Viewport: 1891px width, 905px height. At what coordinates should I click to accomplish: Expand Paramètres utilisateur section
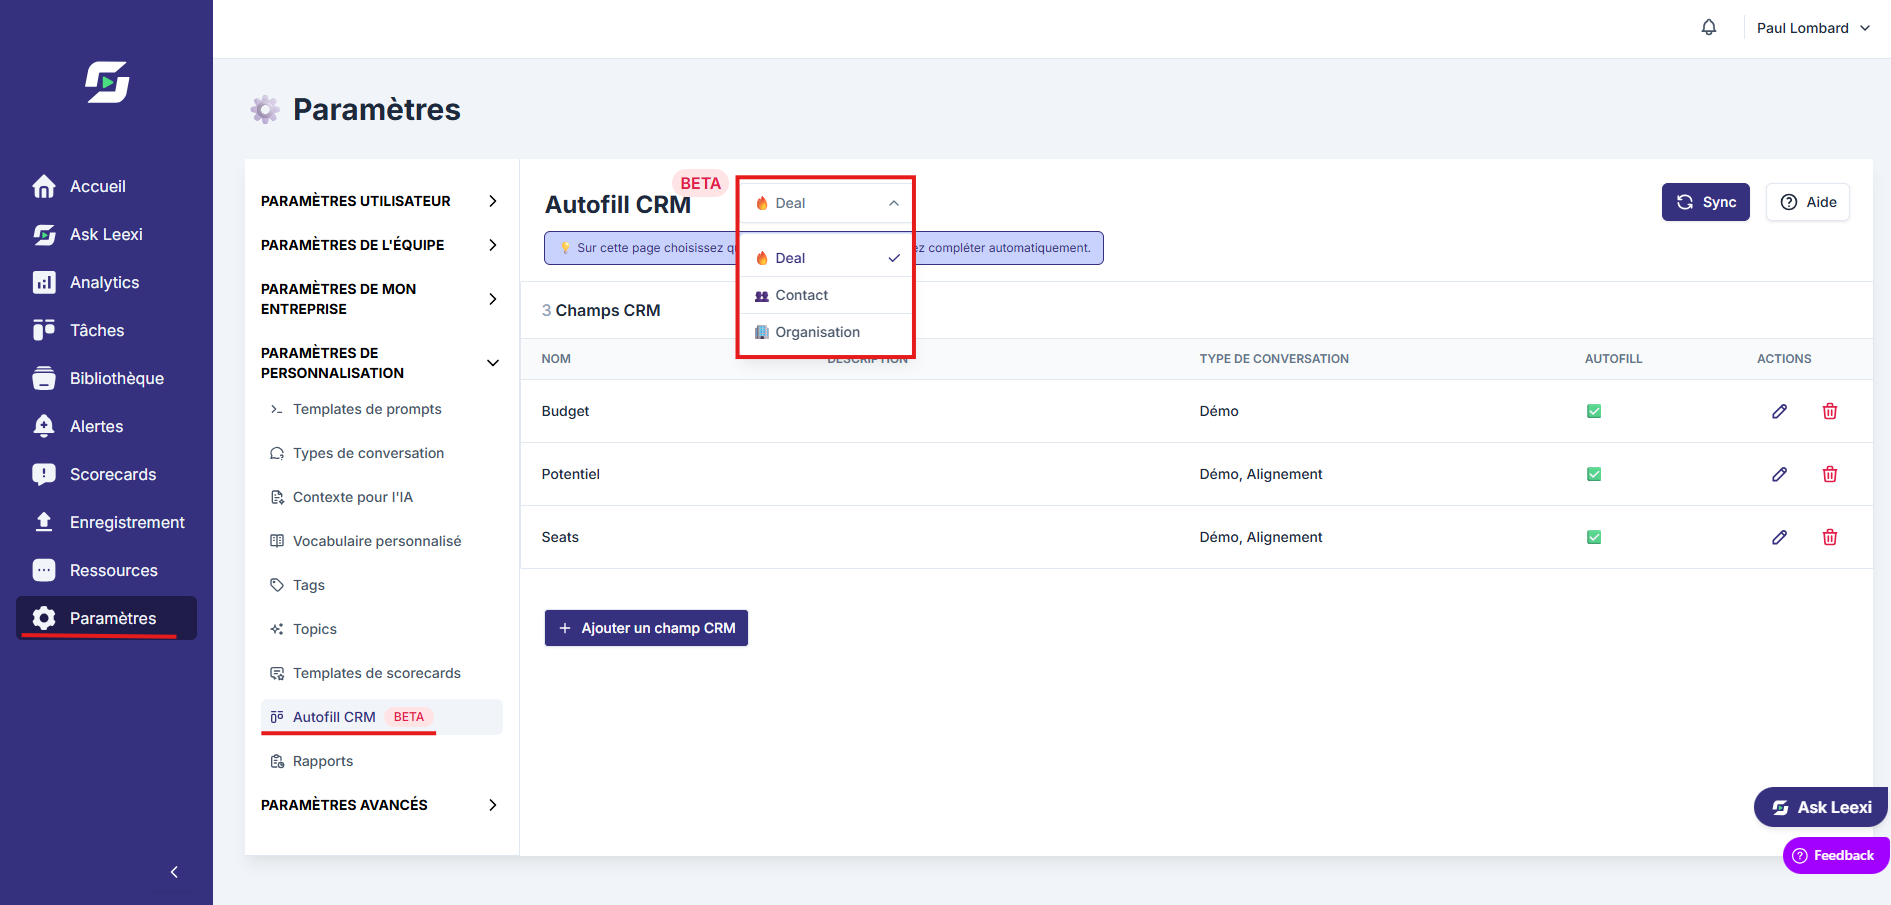(x=380, y=201)
